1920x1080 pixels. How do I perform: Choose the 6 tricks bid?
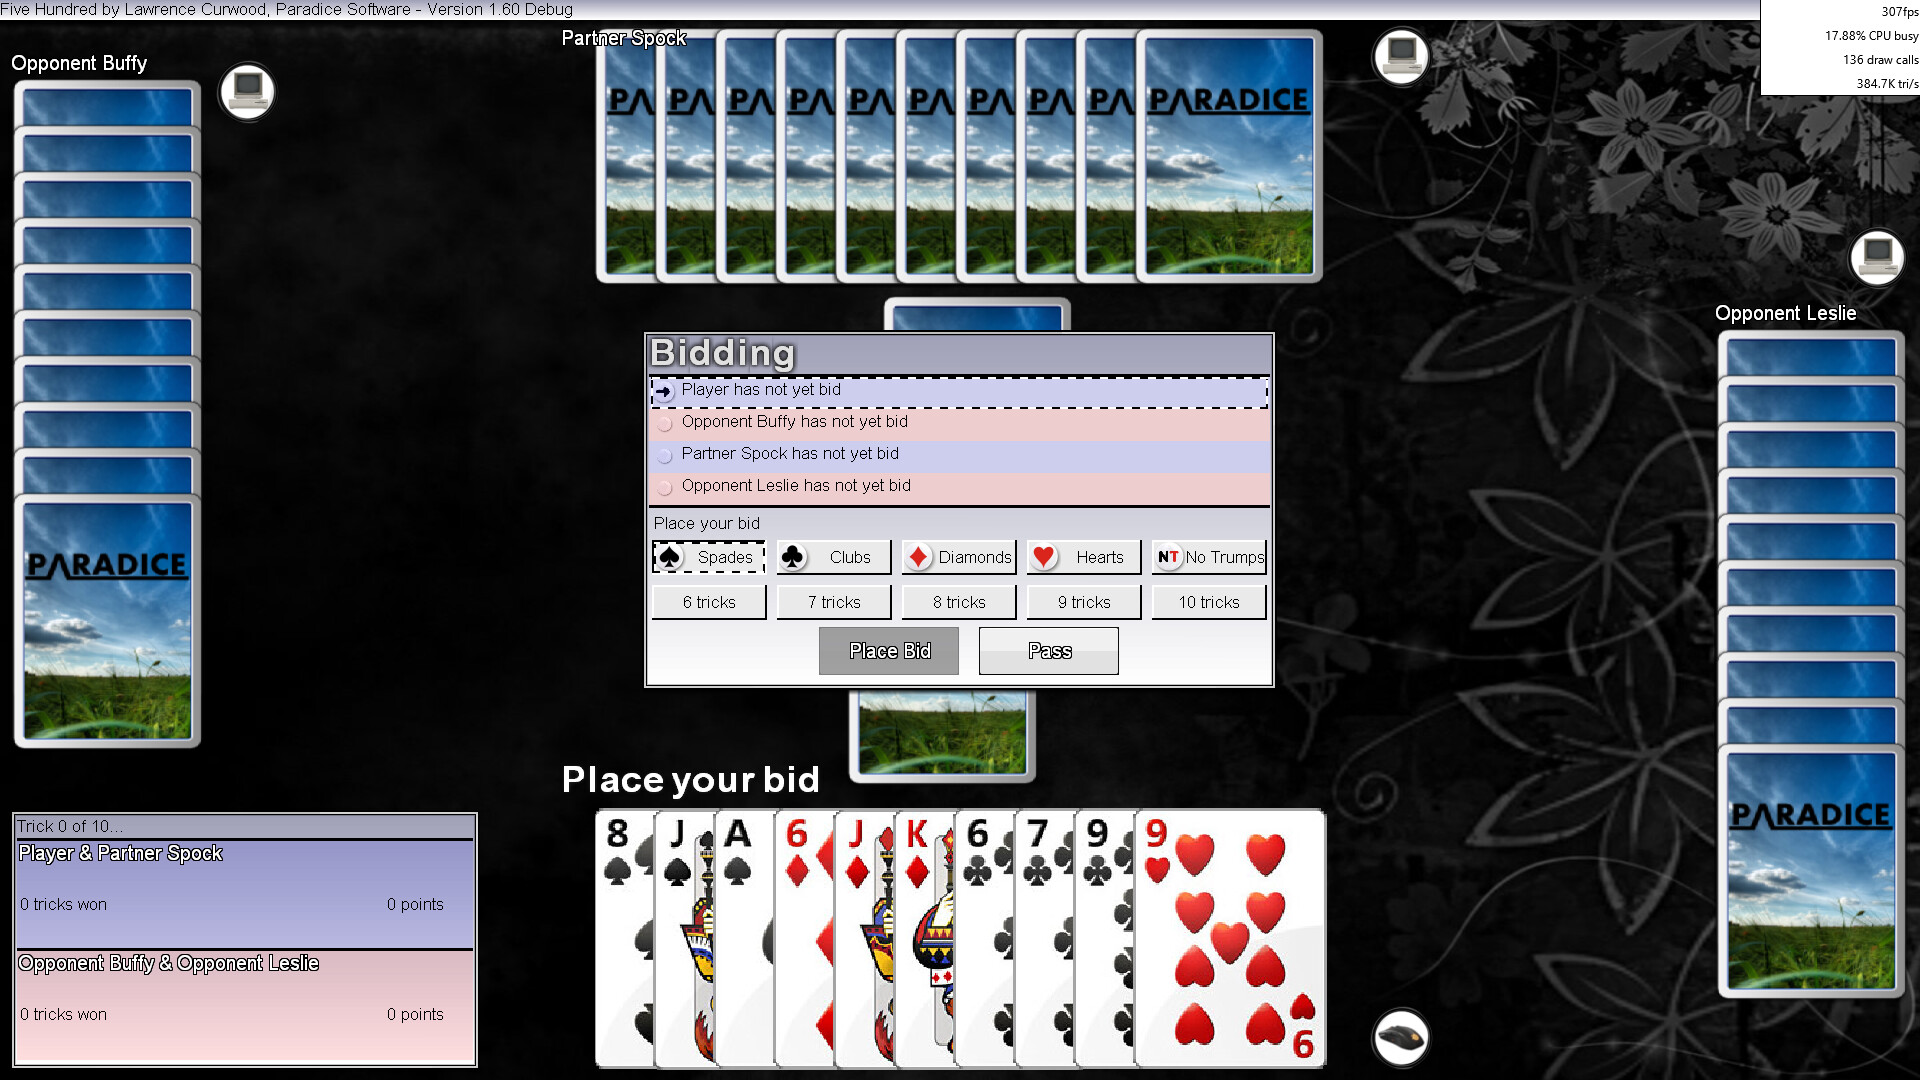(x=708, y=602)
